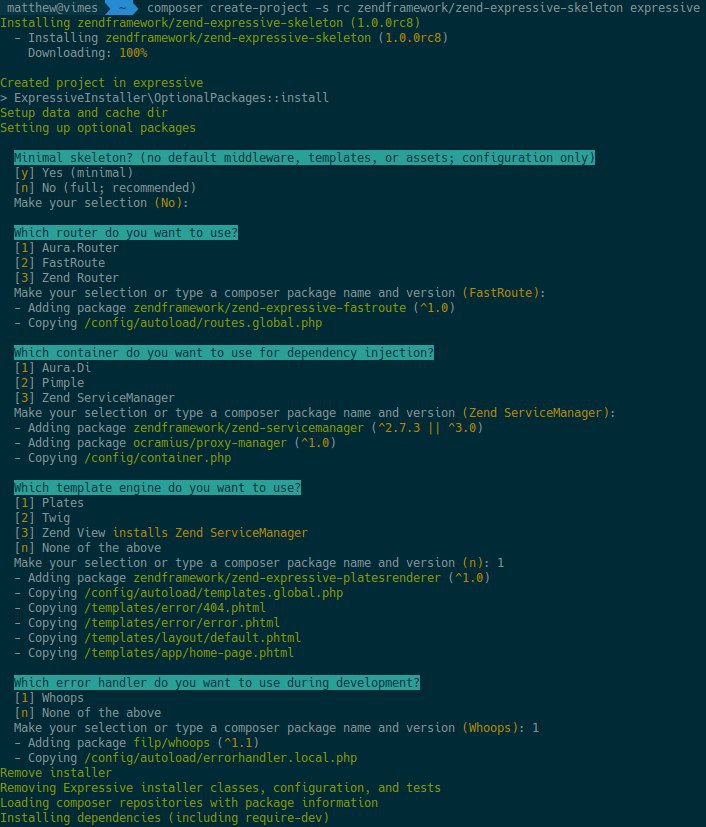
Task: Click 'Loading composer repositories' line
Action: (x=189, y=803)
